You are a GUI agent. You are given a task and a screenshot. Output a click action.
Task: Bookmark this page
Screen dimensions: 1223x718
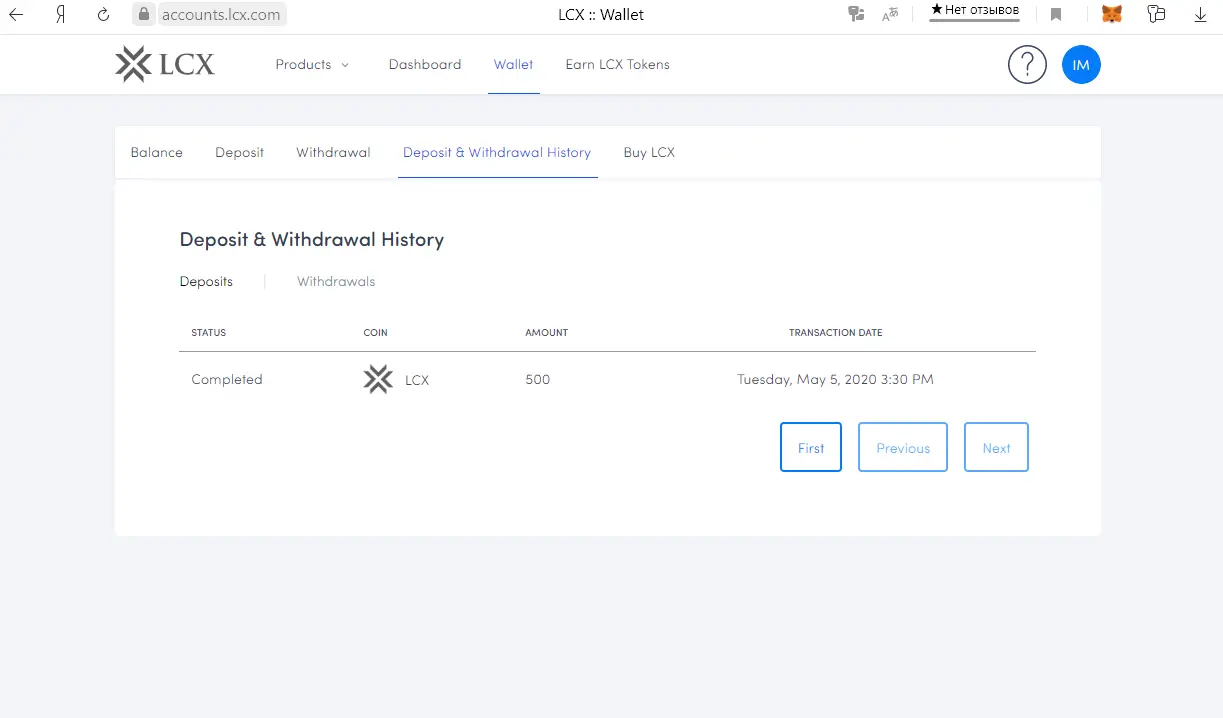point(1056,15)
